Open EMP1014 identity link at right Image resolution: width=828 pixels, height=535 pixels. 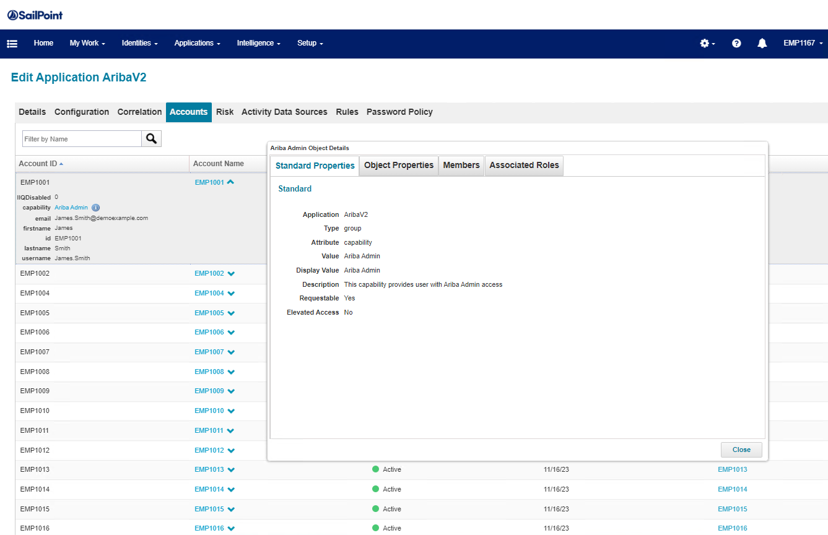(x=732, y=490)
